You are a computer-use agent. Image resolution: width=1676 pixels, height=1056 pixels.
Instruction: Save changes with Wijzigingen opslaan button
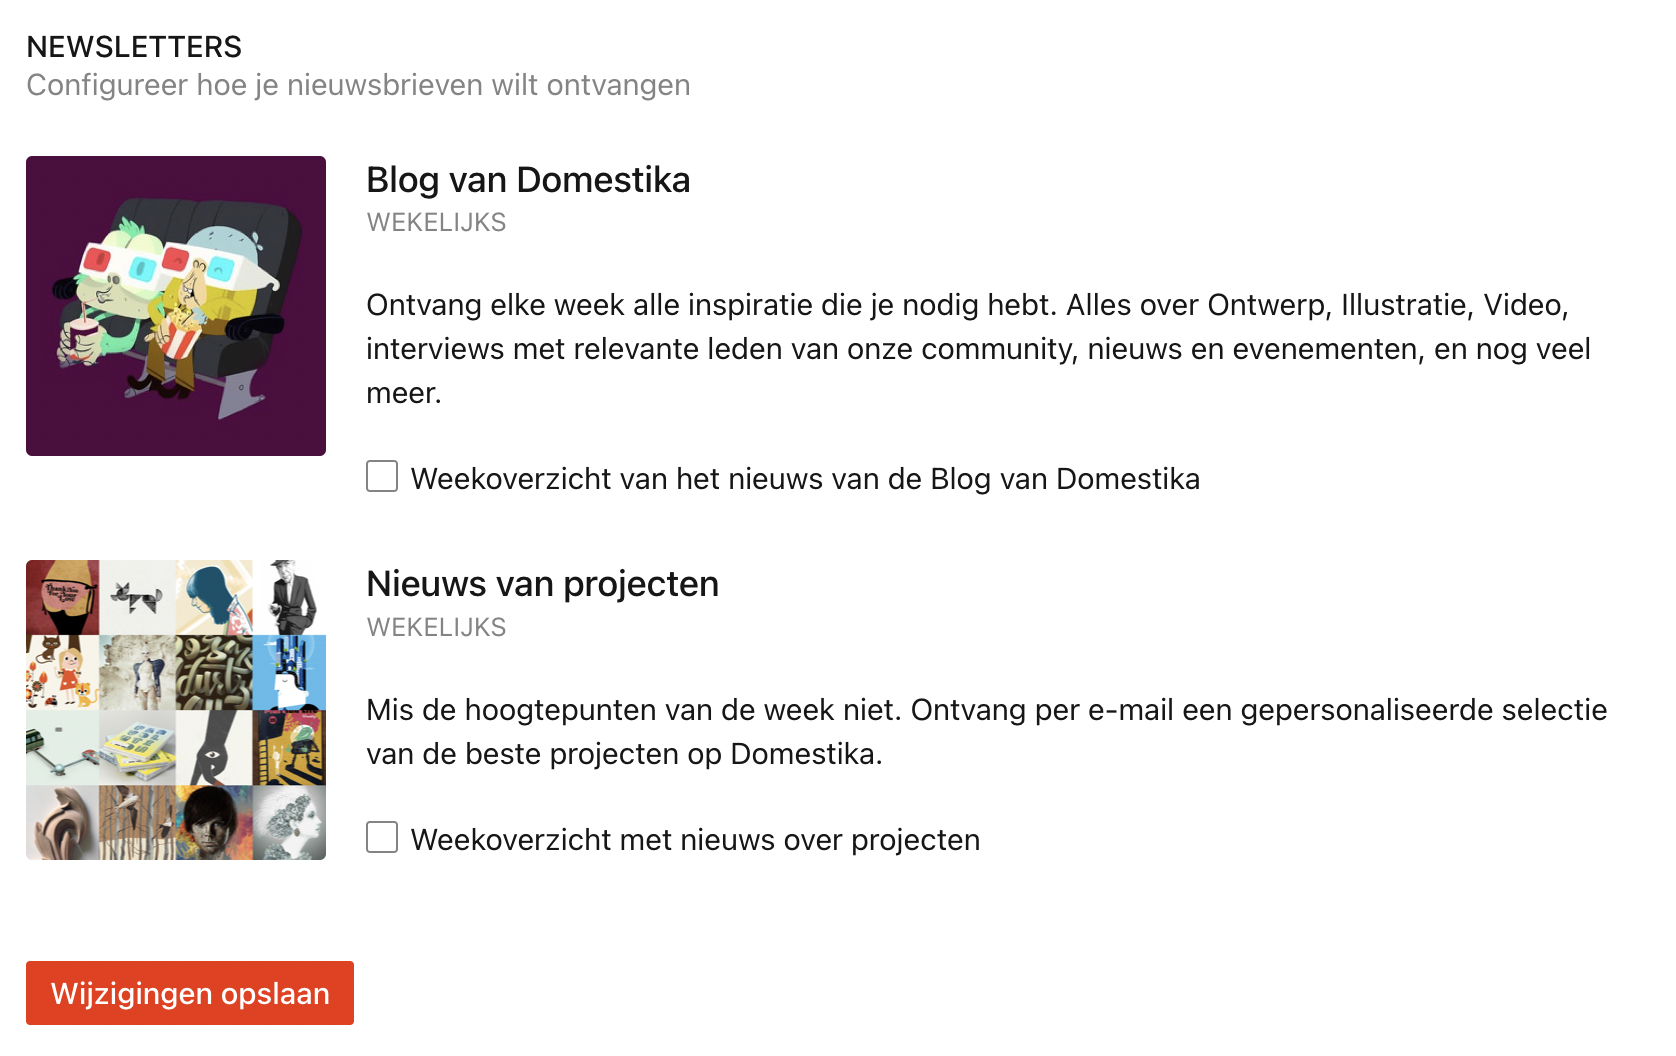coord(190,993)
